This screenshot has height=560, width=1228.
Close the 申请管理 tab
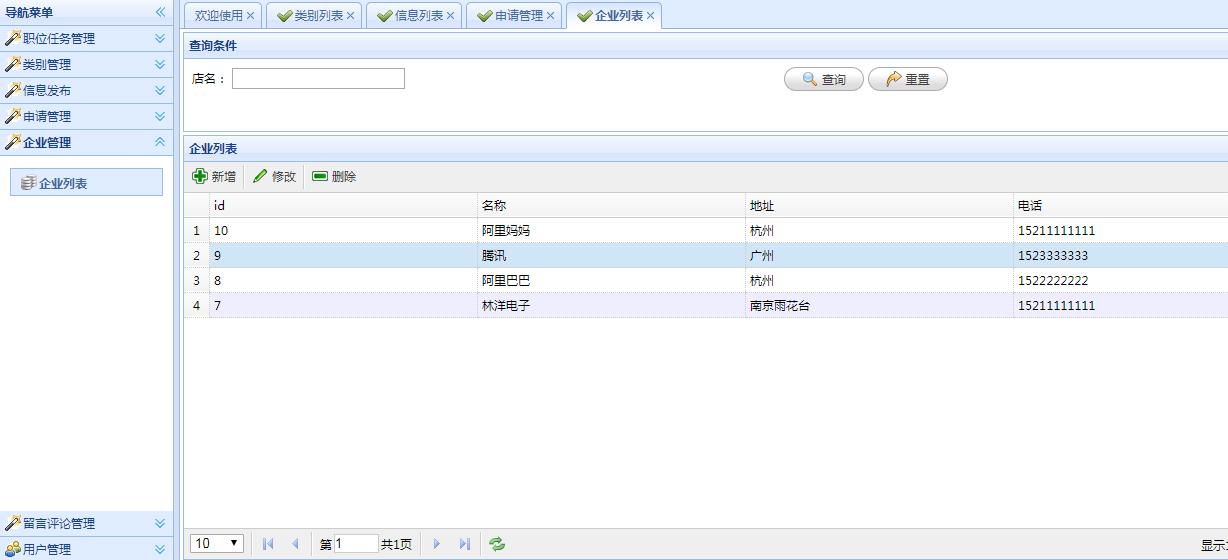point(551,16)
